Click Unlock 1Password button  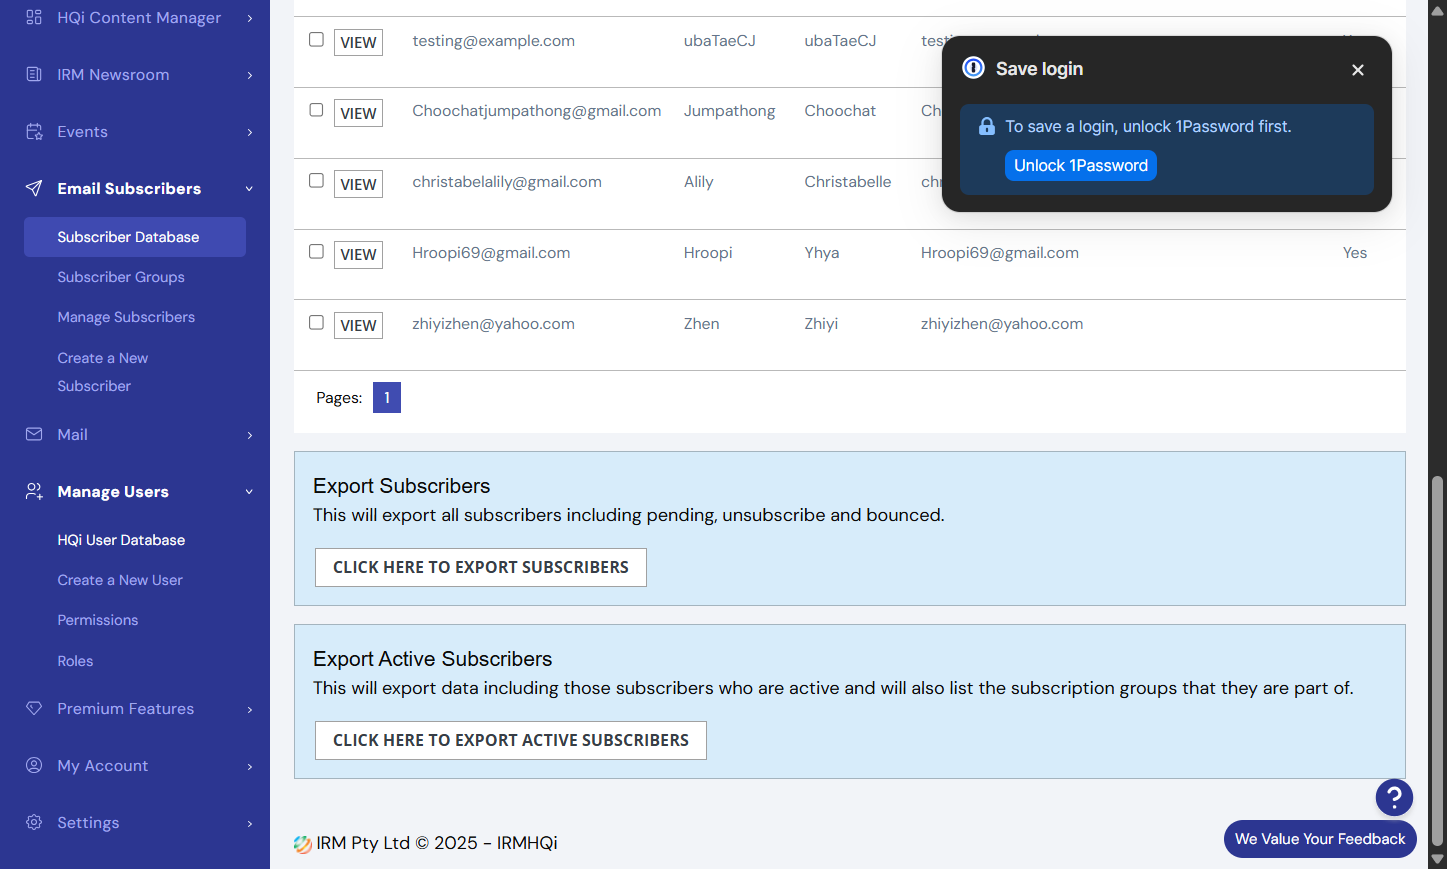(1081, 166)
